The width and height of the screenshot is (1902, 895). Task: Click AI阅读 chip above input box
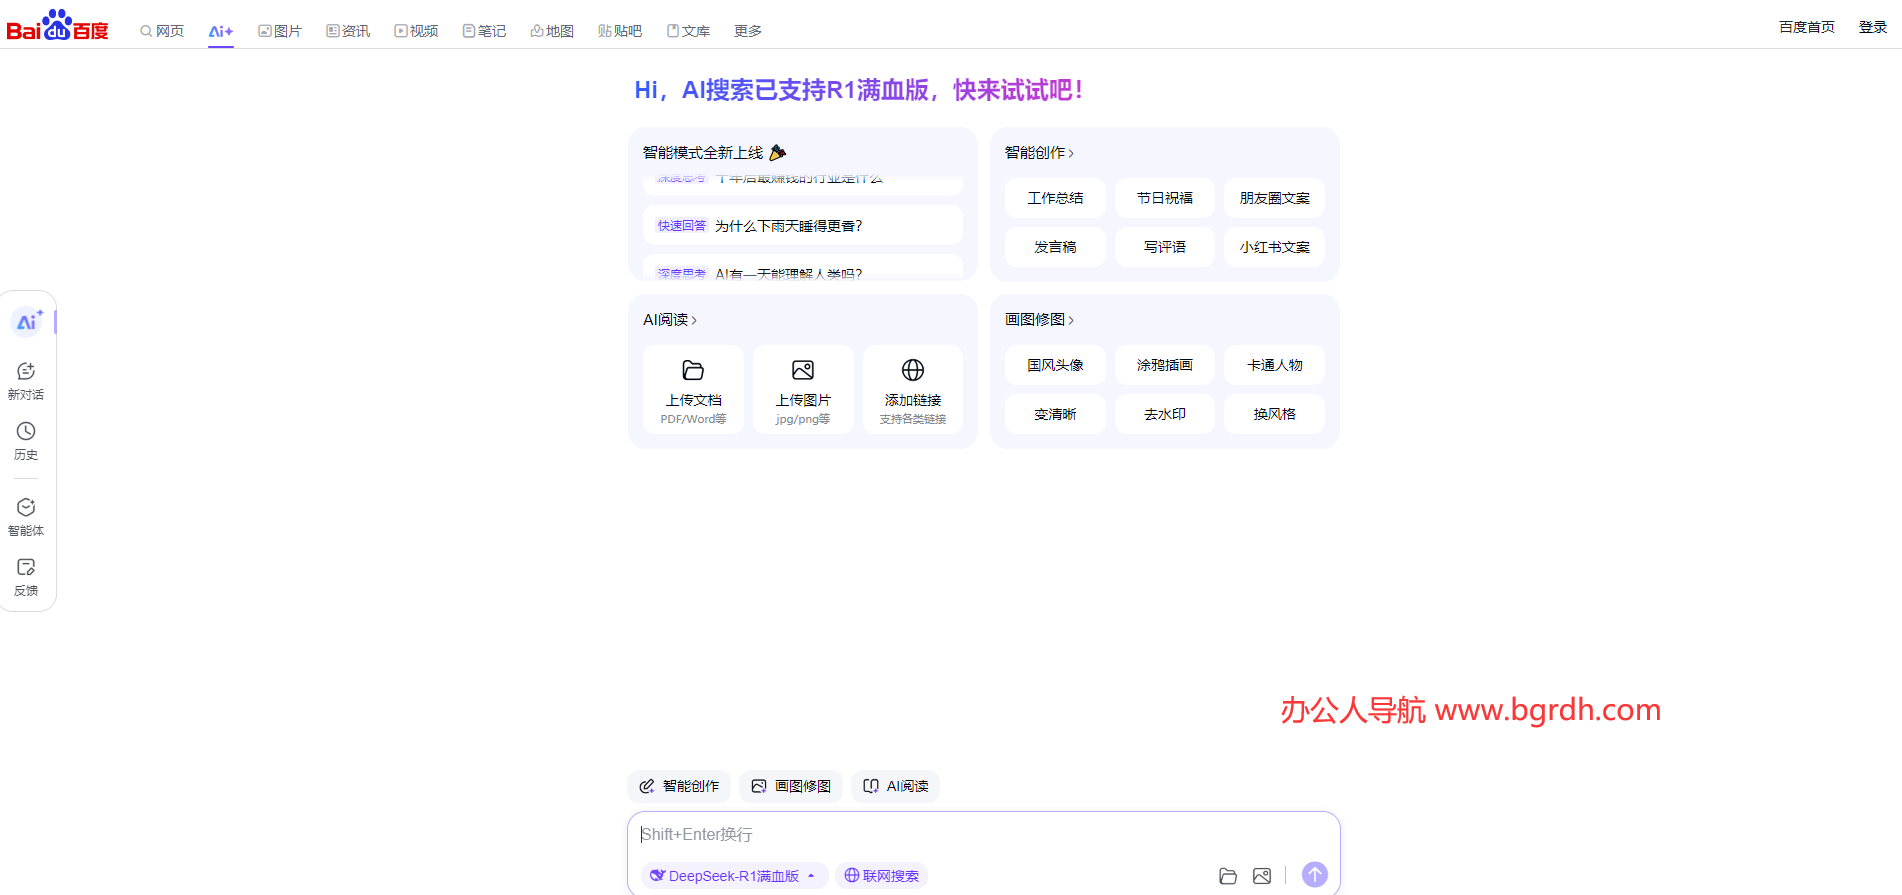coord(896,786)
